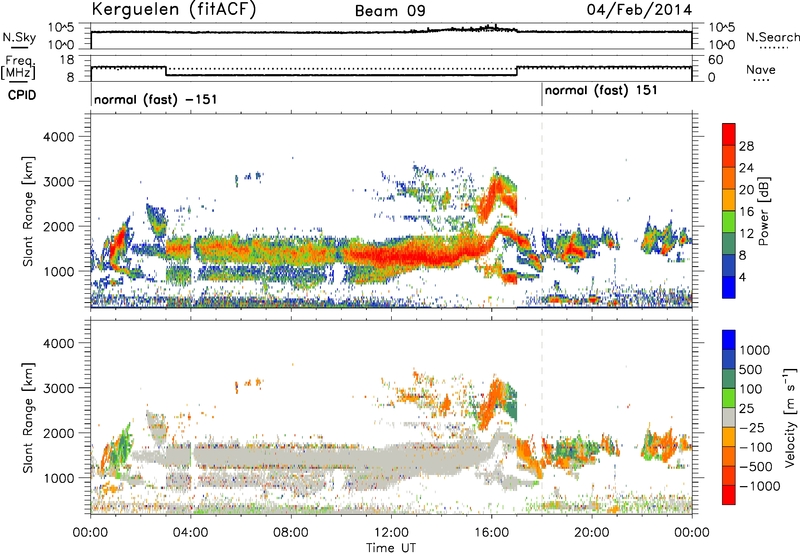Click the CPID change tick before "normal (fast) 151"
The width and height of the screenshot is (800, 554).
542,95
